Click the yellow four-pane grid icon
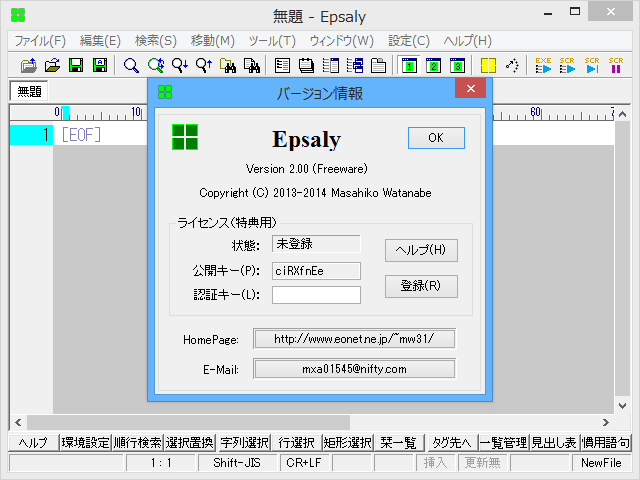Image resolution: width=640 pixels, height=480 pixels. tap(488, 65)
